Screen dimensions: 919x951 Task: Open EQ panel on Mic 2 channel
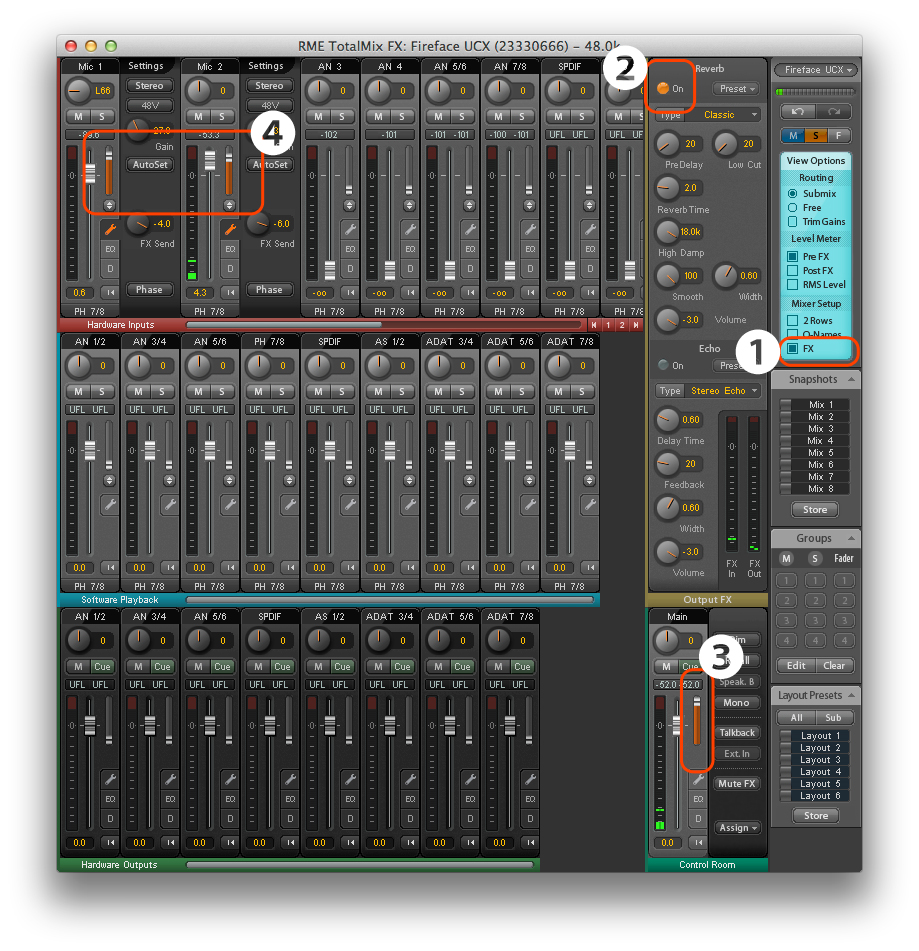click(230, 248)
